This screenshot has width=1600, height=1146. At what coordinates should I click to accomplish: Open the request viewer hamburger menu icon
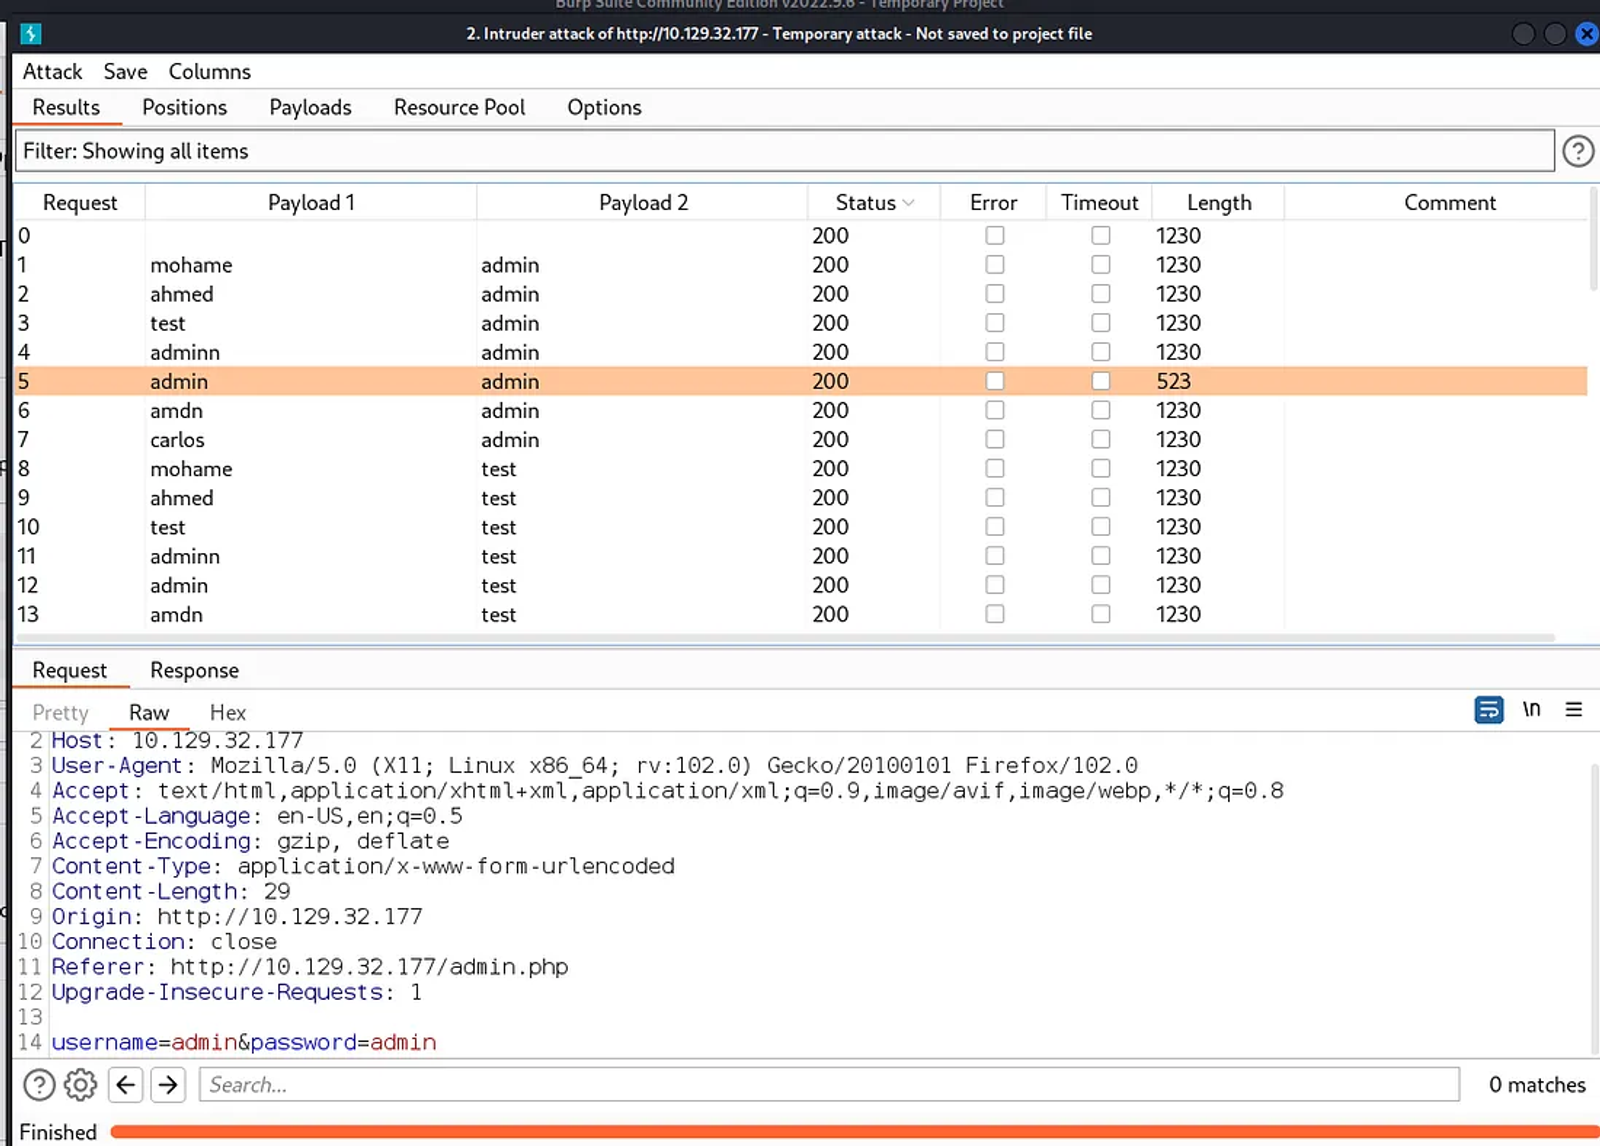(x=1573, y=709)
